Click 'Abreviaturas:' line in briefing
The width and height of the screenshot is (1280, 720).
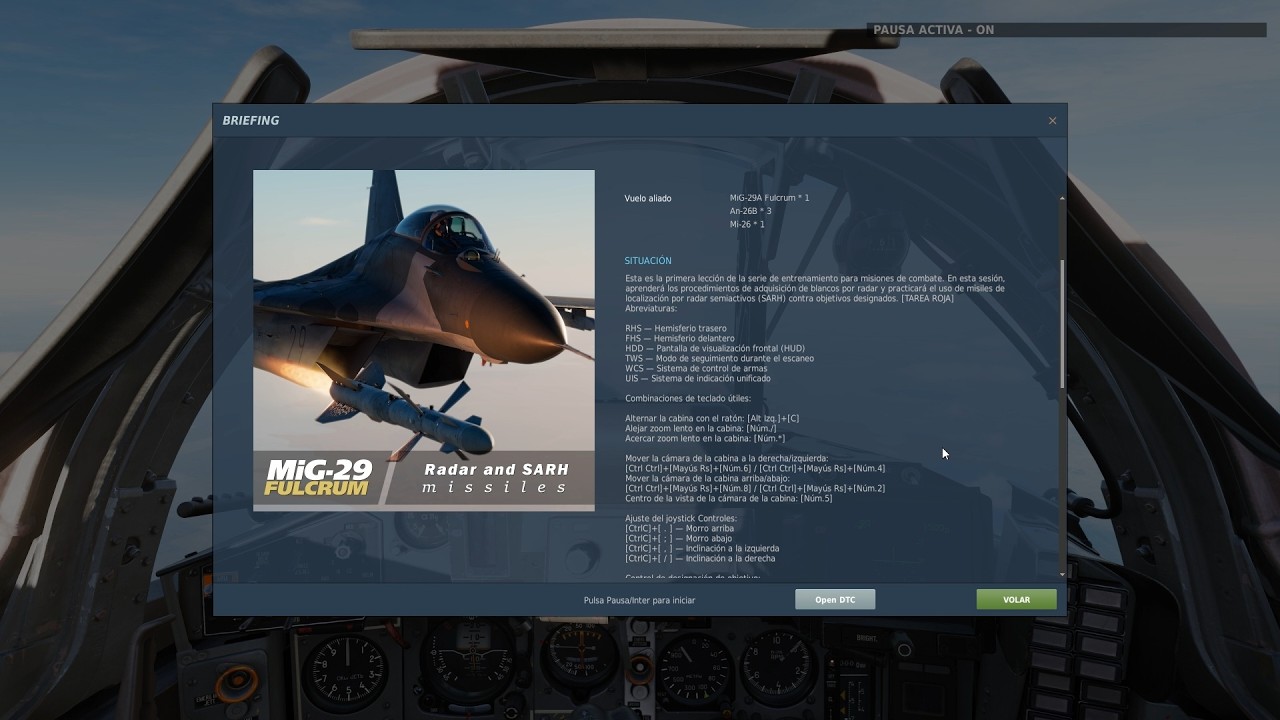[x=651, y=308]
